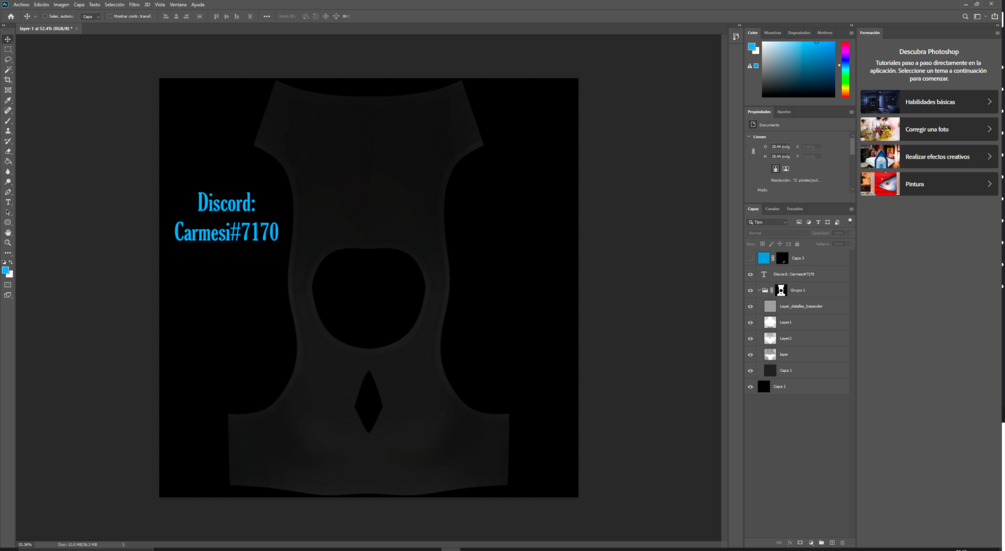The height and width of the screenshot is (551, 1005).
Task: Show the Capa 3 layer
Action: 751,258
